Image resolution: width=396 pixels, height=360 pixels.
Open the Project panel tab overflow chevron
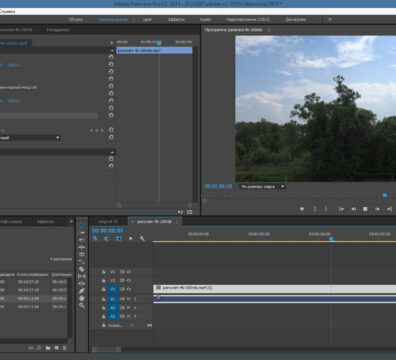click(71, 221)
